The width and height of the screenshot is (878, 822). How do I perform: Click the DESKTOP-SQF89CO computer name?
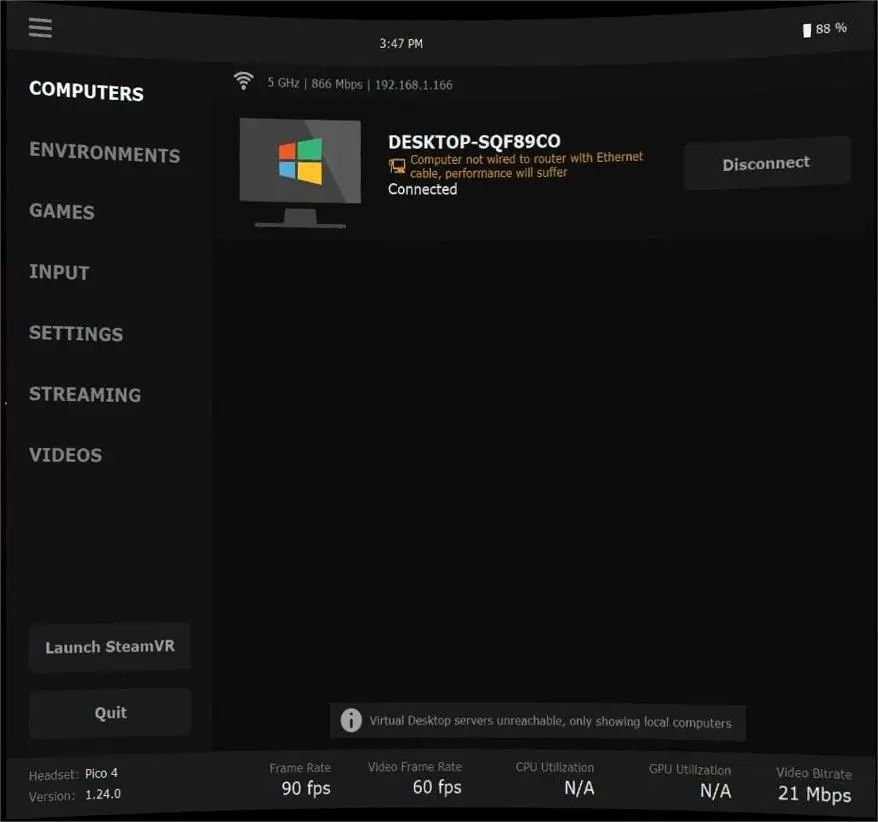coord(474,142)
